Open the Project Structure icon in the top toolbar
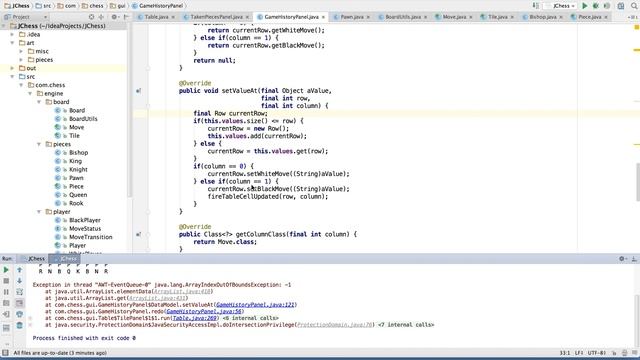This screenshot has width=640, height=360. pos(621,6)
